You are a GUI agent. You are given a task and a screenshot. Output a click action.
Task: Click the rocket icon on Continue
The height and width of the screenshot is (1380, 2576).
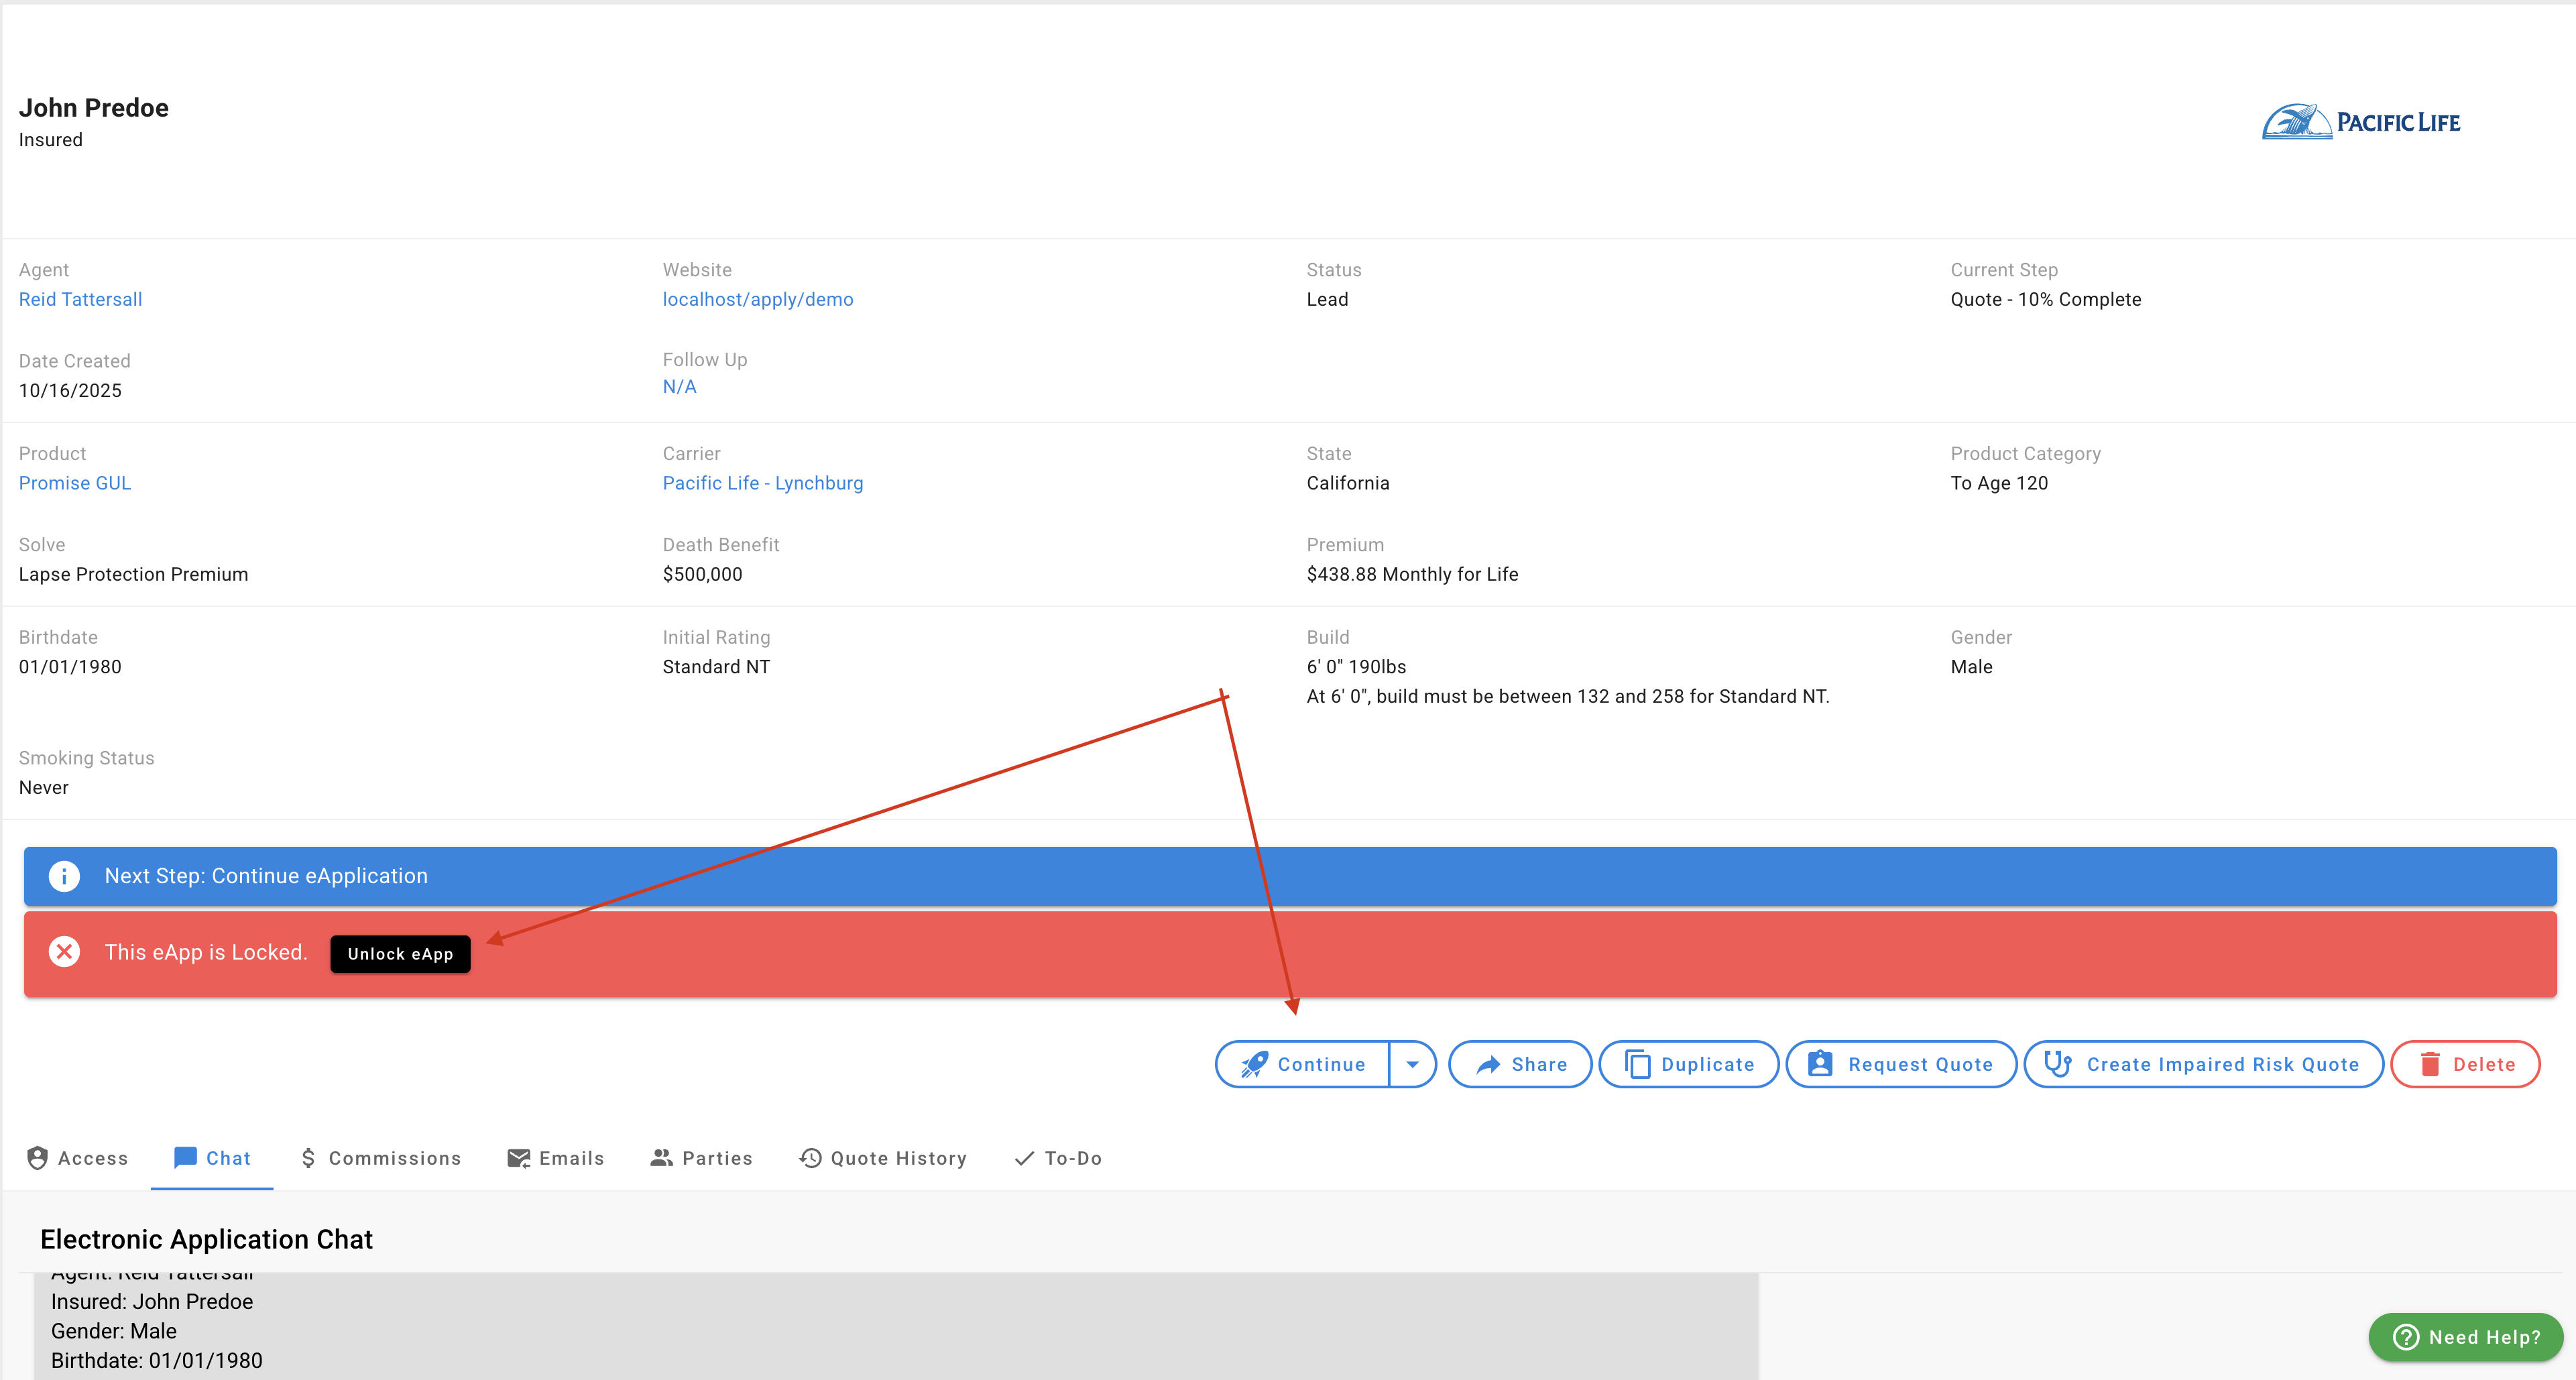[x=1254, y=1064]
